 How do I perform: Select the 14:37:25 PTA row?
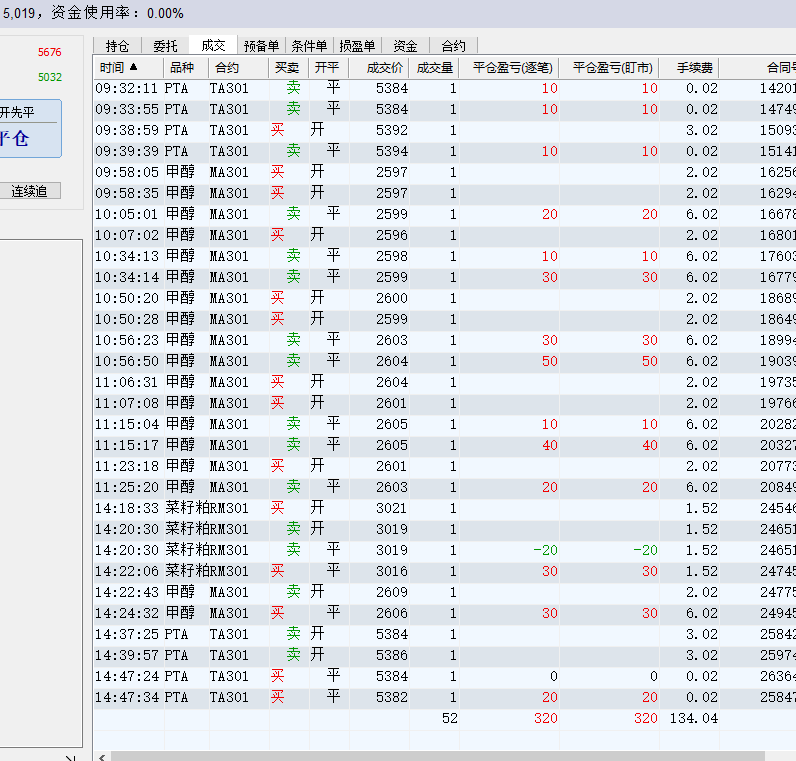[445, 634]
